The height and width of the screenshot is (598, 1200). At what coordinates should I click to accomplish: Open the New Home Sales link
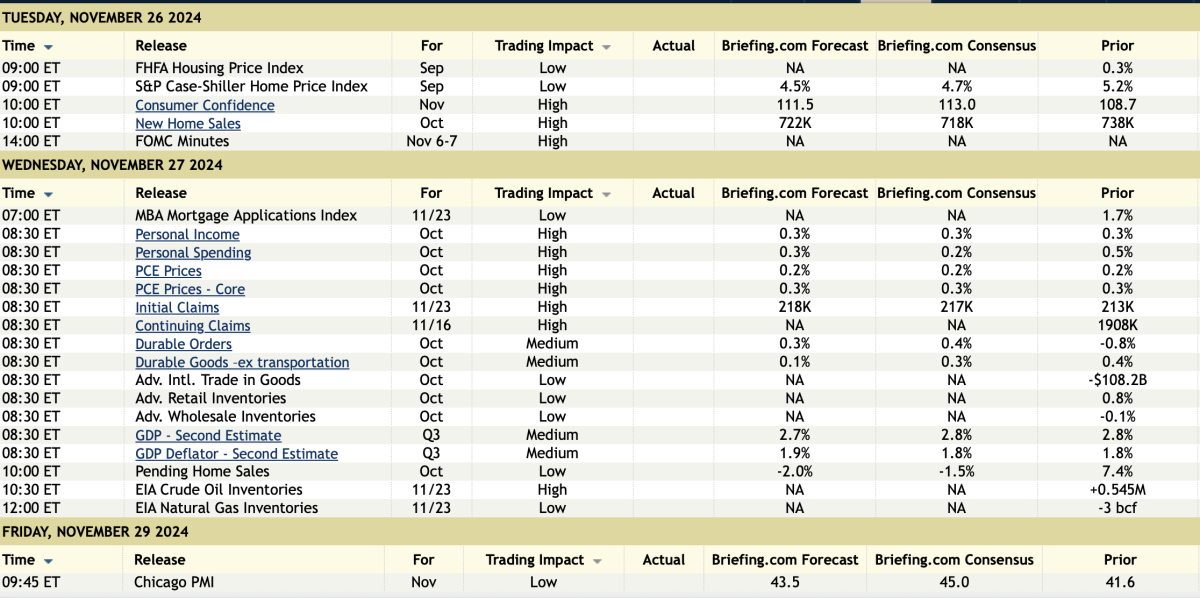click(x=188, y=124)
